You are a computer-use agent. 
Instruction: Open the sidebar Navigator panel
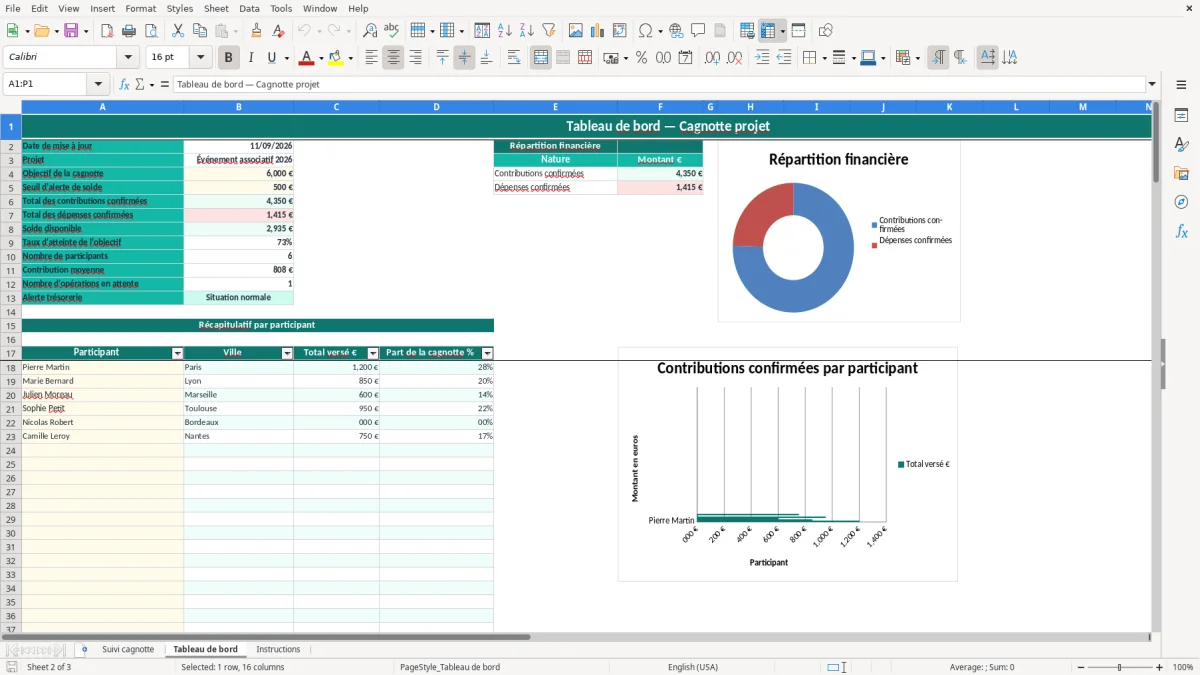pyautogui.click(x=1181, y=202)
